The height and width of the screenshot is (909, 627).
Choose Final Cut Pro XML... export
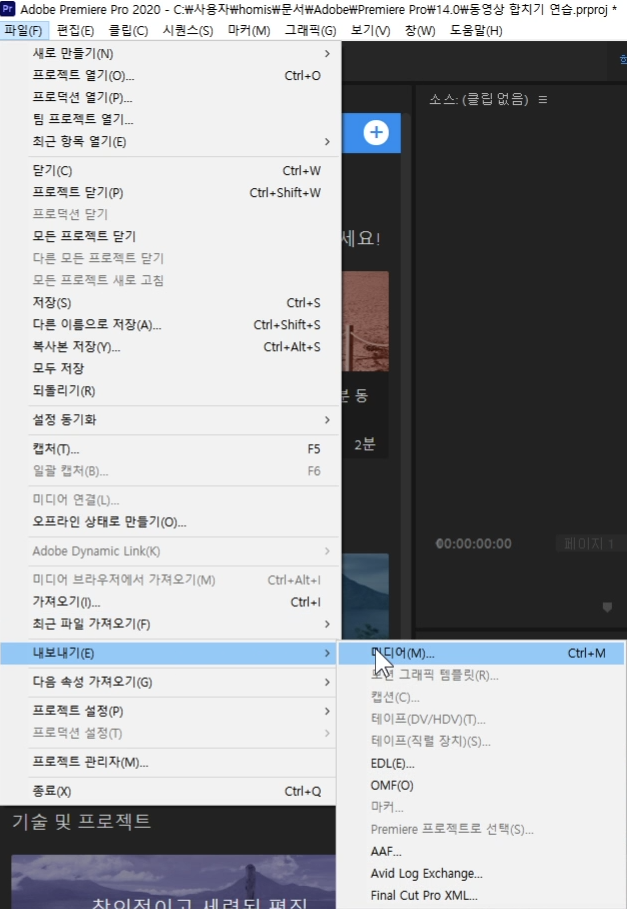pos(482,896)
